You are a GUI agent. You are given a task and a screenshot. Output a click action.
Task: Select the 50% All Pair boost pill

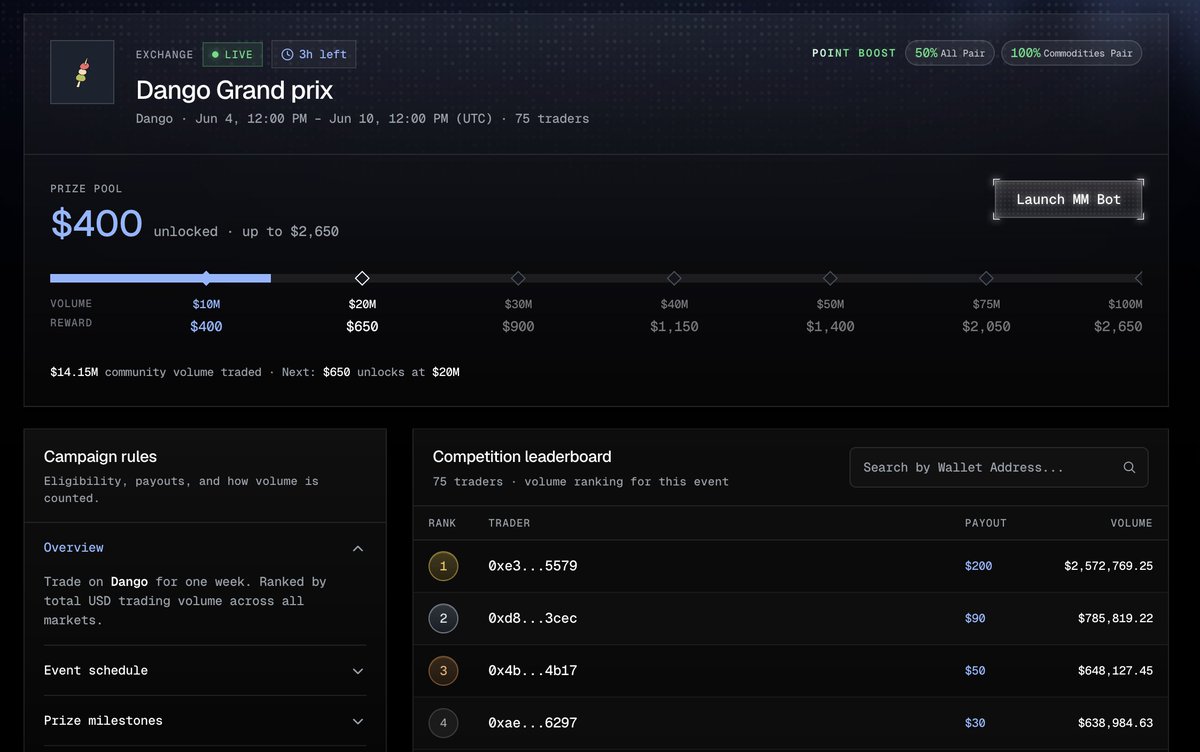pyautogui.click(x=949, y=53)
